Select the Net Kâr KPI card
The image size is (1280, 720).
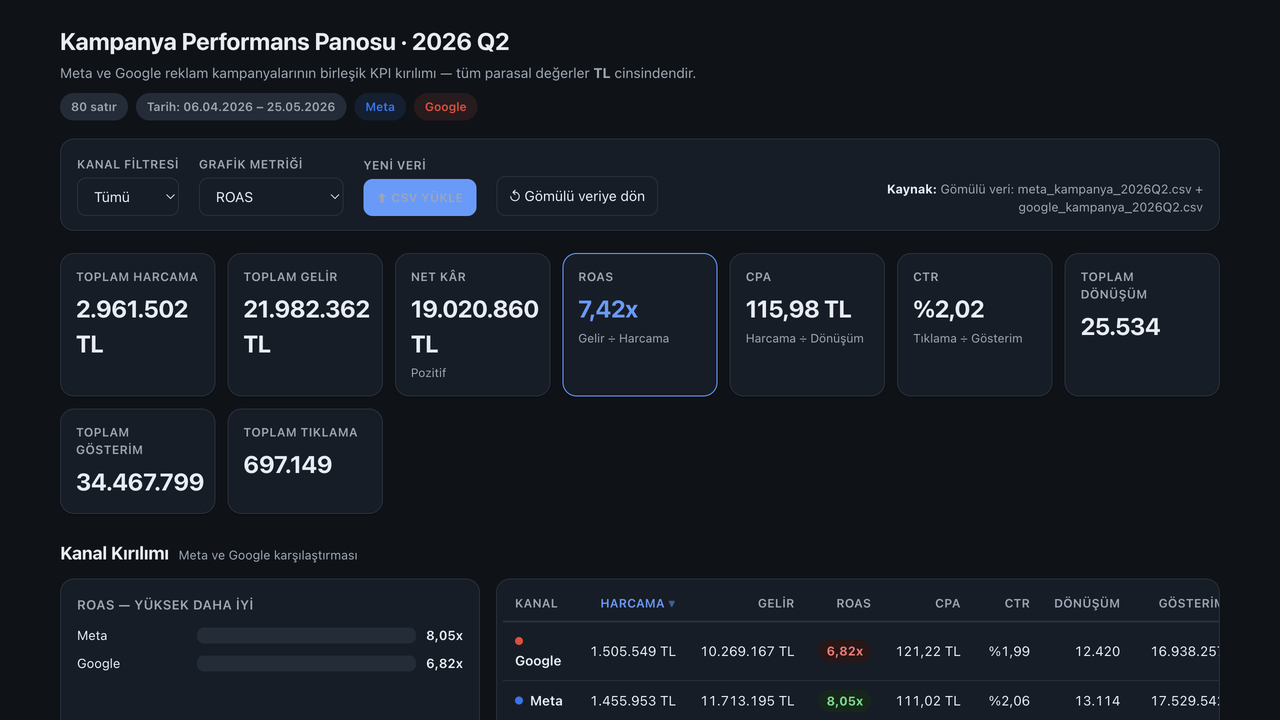click(x=473, y=325)
